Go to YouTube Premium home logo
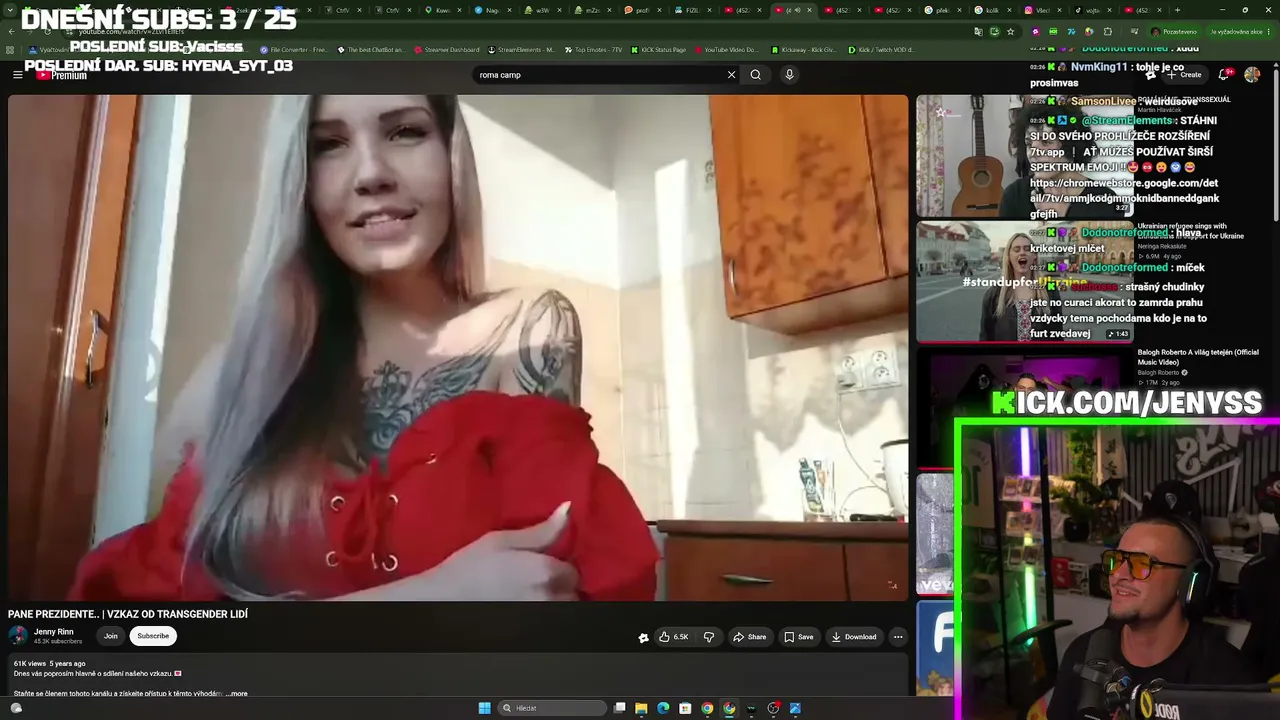The height and width of the screenshot is (720, 1280). pyautogui.click(x=62, y=75)
